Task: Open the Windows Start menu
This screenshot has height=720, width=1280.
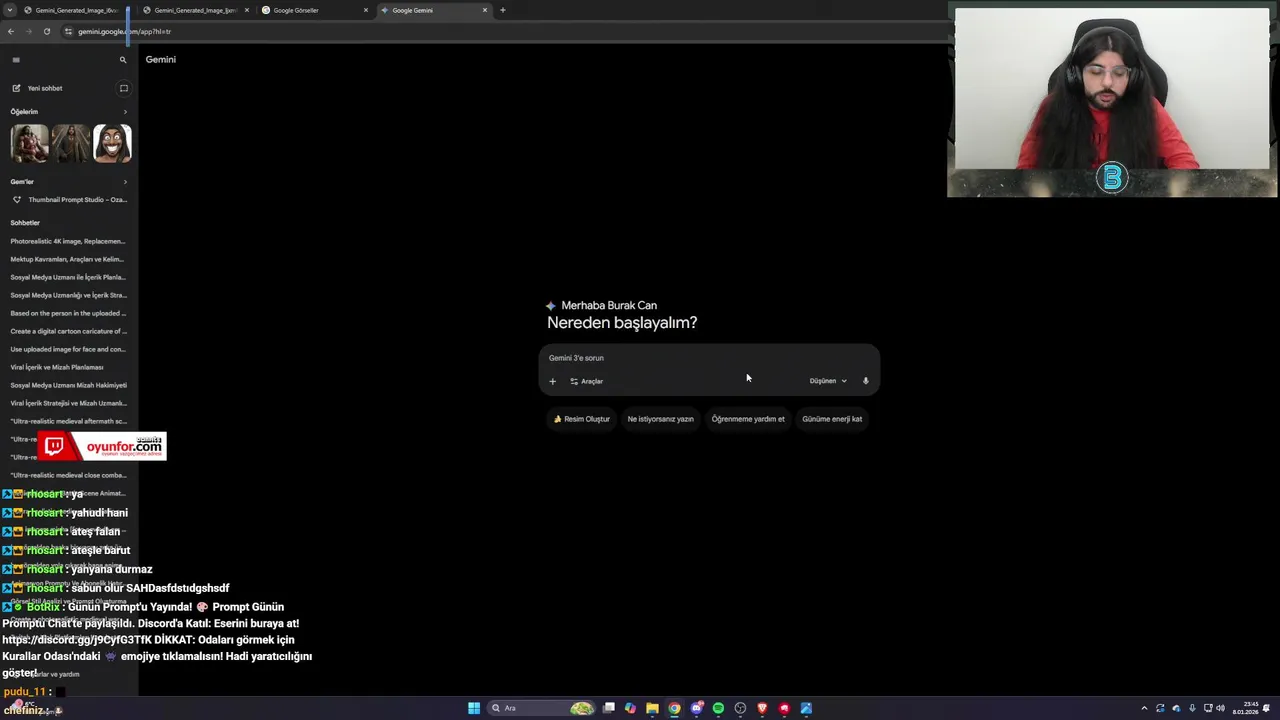Action: coord(474,708)
